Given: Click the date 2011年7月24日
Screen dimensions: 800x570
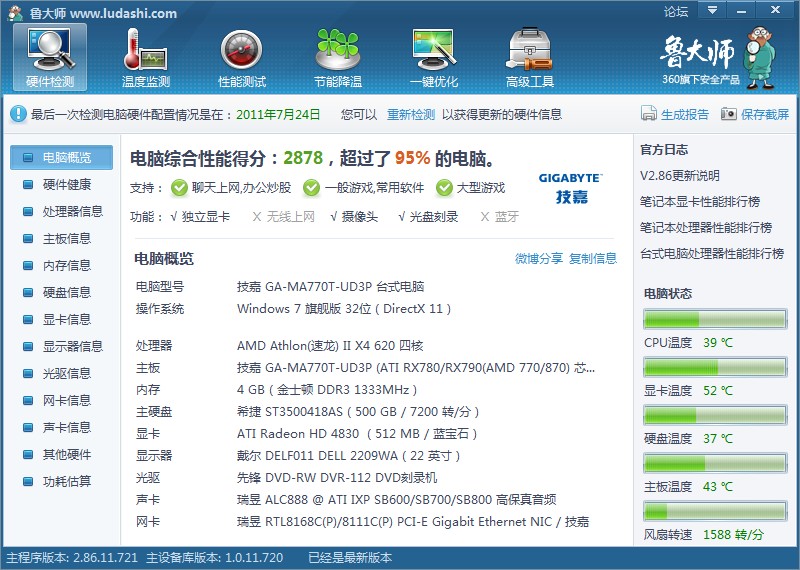Looking at the screenshot, I should click(x=278, y=114).
